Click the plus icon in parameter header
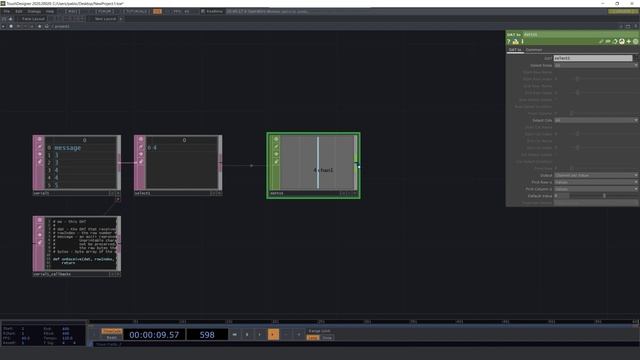 point(629,42)
